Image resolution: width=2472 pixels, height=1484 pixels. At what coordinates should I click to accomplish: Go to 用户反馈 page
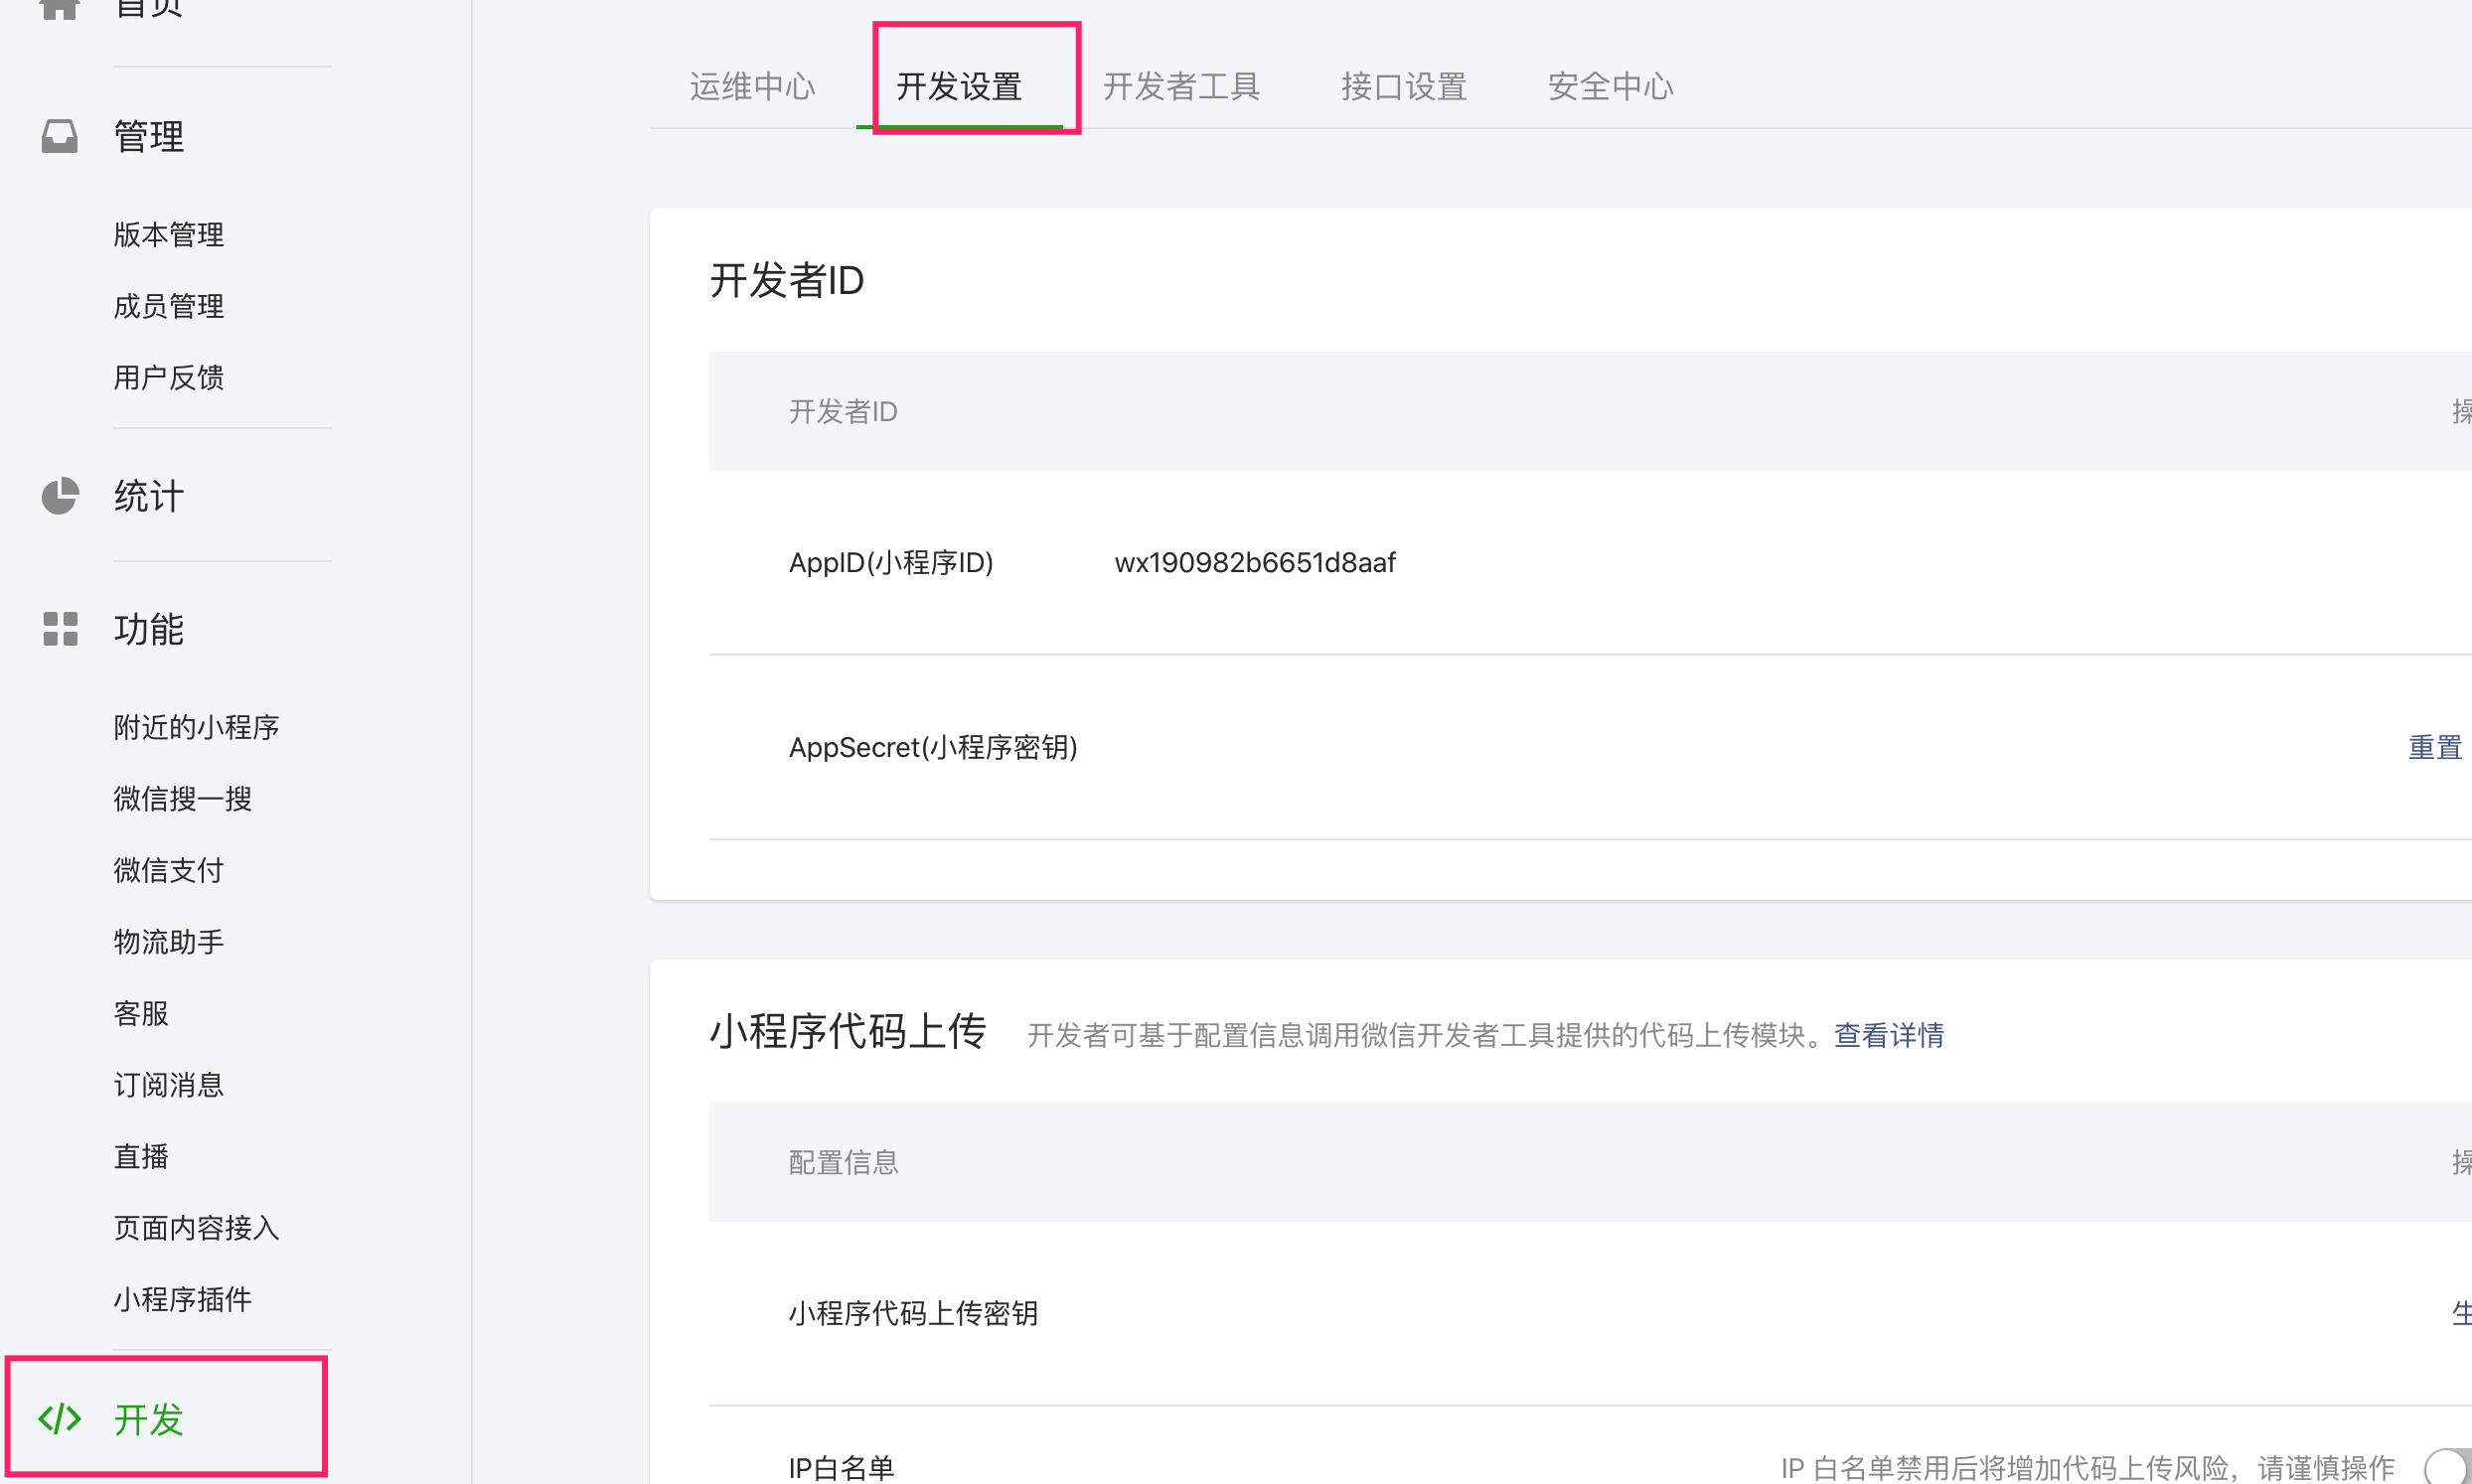pos(168,378)
